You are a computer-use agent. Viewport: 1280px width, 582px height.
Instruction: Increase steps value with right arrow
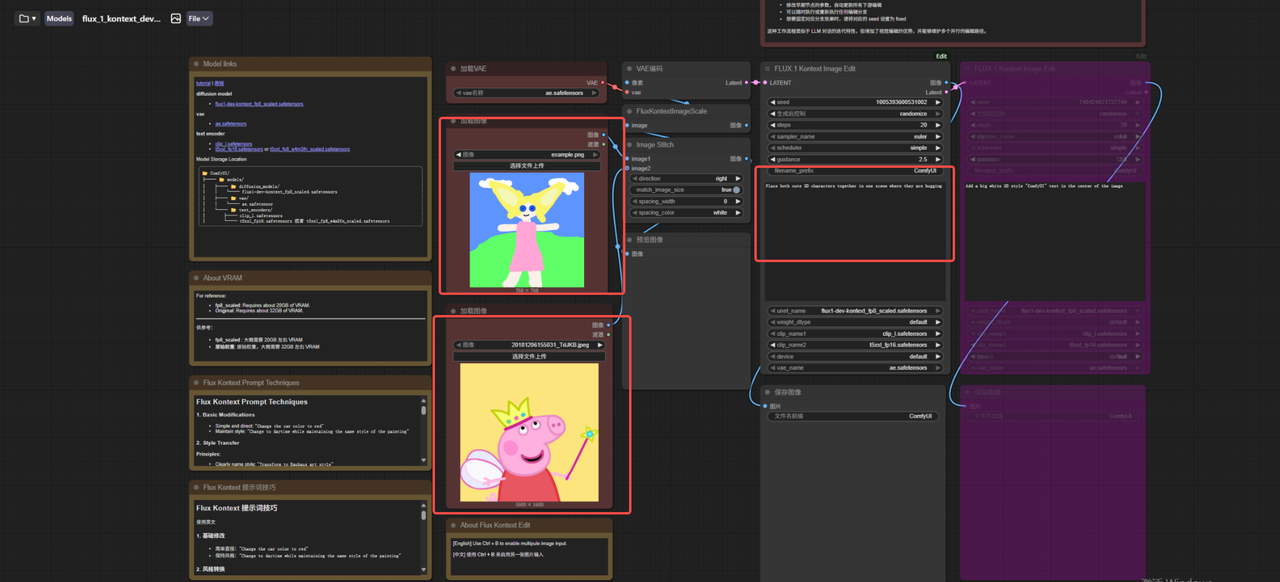click(937, 125)
